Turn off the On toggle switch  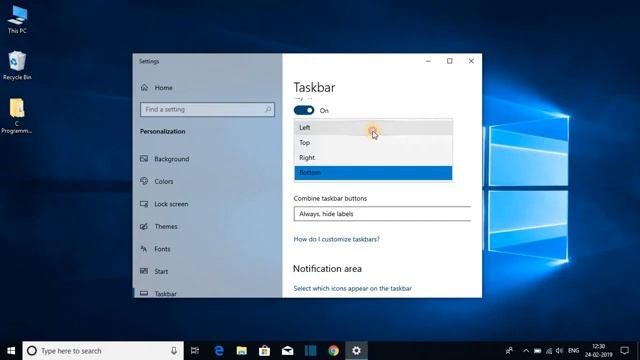(x=304, y=110)
